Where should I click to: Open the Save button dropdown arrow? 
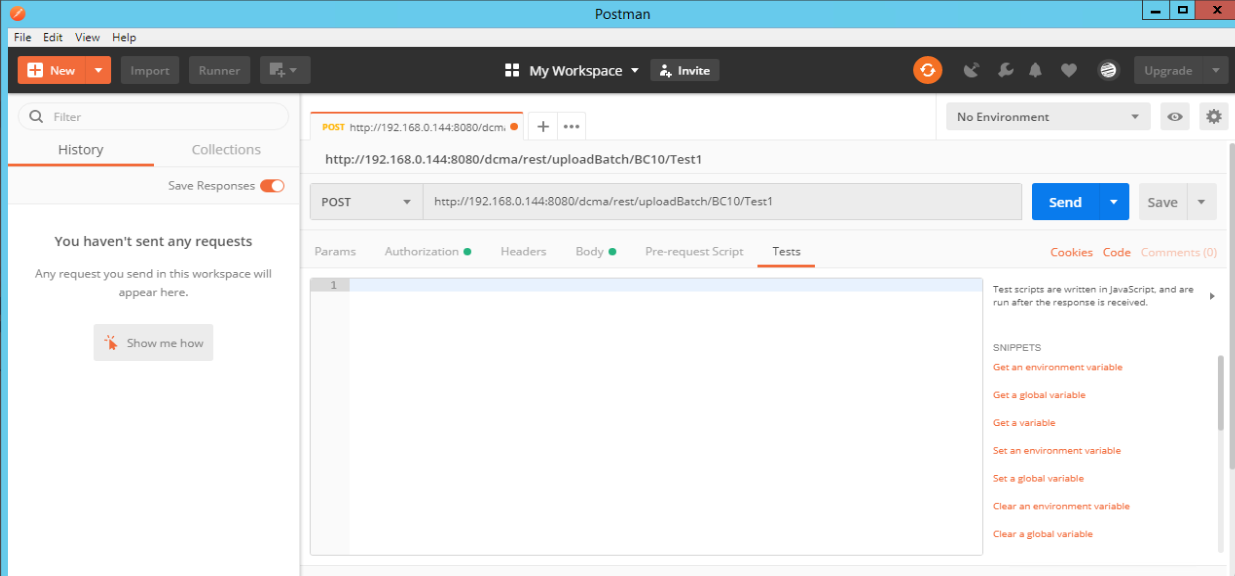tap(1201, 202)
